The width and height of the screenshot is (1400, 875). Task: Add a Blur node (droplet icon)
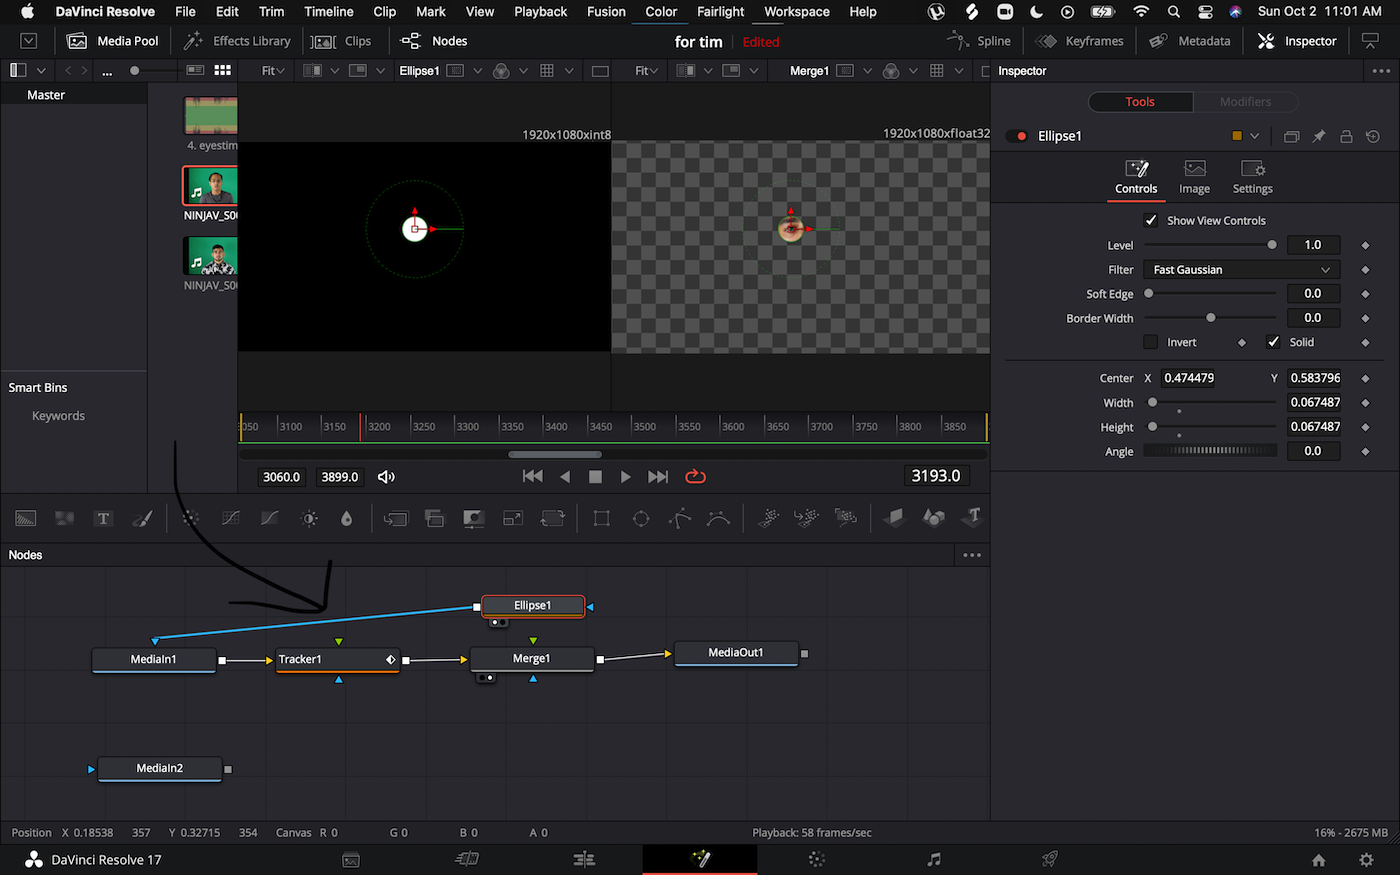pyautogui.click(x=347, y=518)
